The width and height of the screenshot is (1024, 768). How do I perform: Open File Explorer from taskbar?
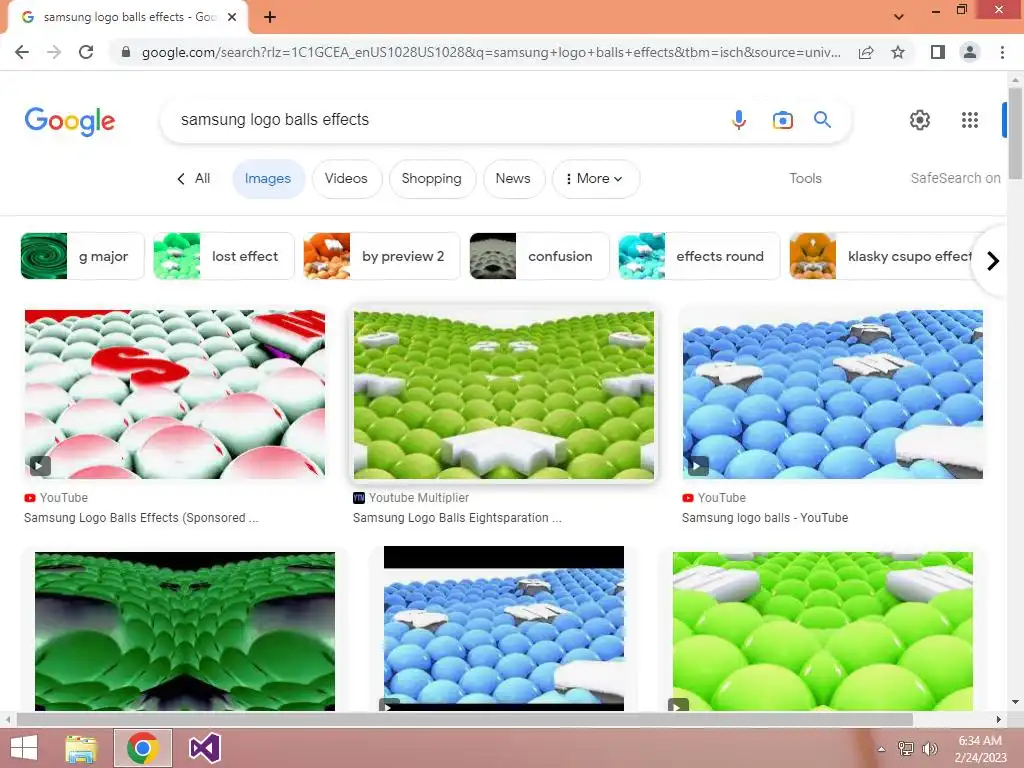(81, 748)
